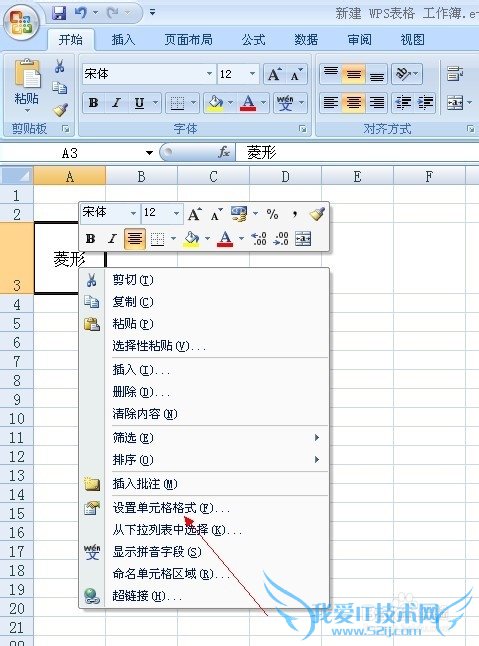Switch to the 视图 ribbon tab

click(x=412, y=40)
